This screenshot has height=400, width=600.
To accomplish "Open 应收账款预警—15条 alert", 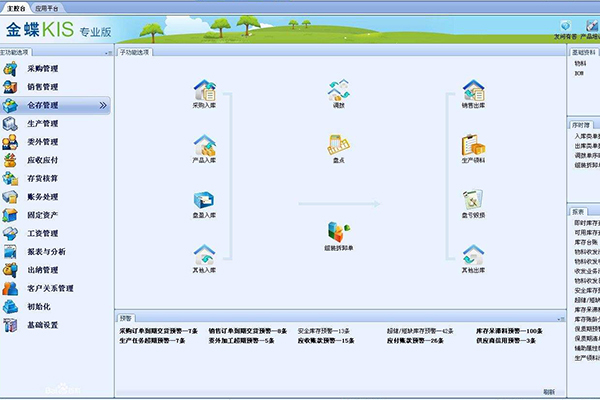I will tap(326, 340).
